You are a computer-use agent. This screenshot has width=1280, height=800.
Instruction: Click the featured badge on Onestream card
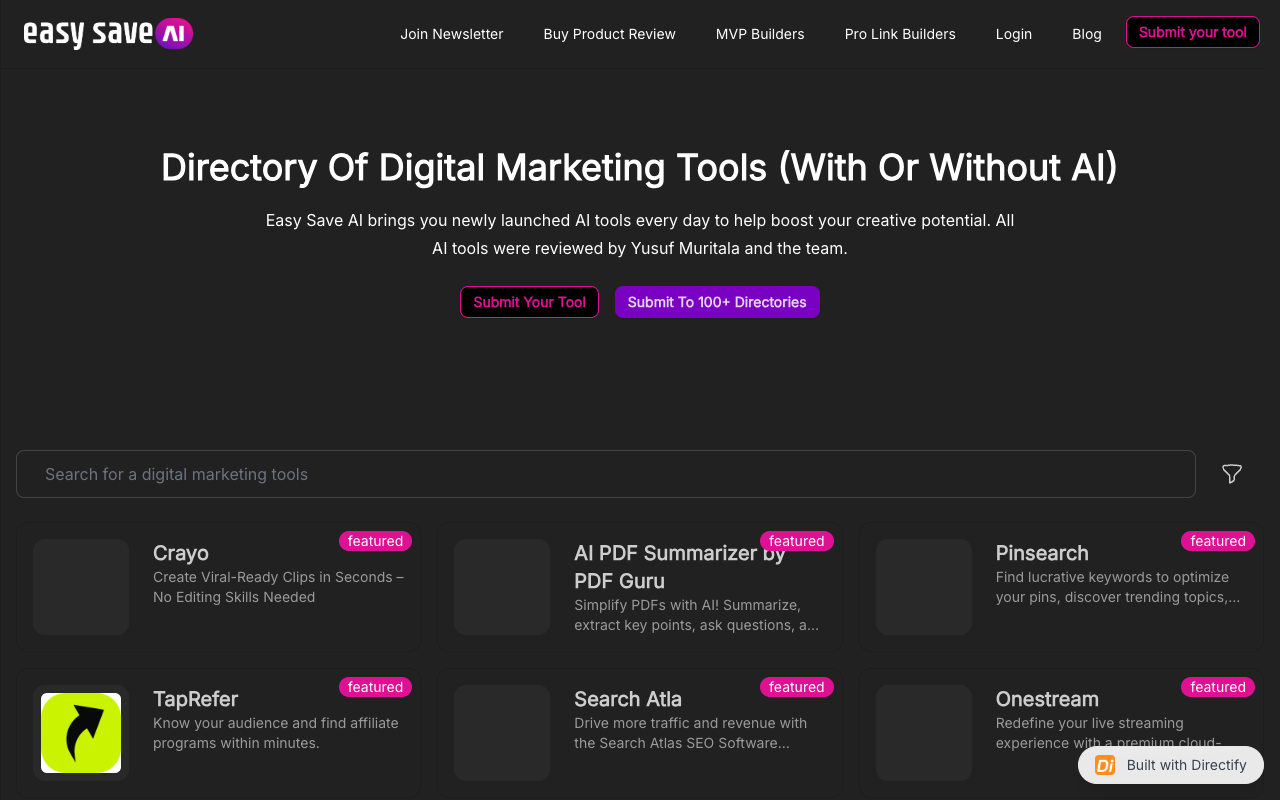(1218, 687)
